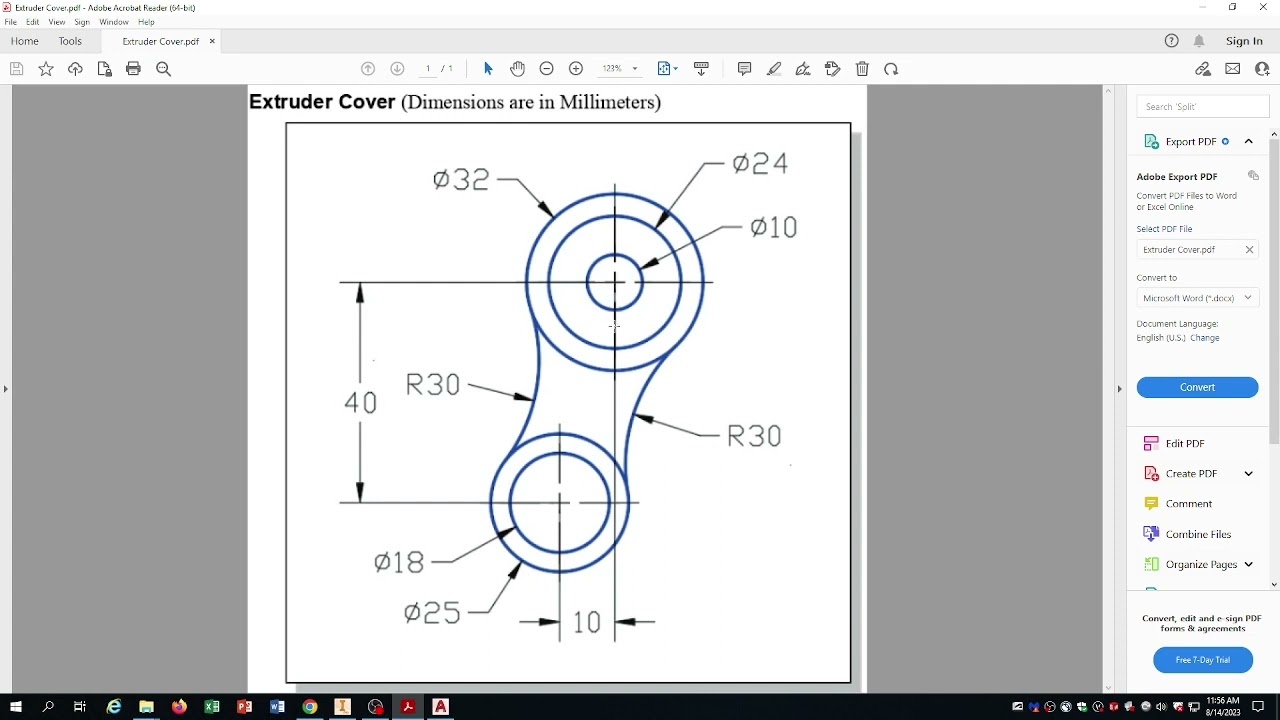Go to next page arrow

397,69
